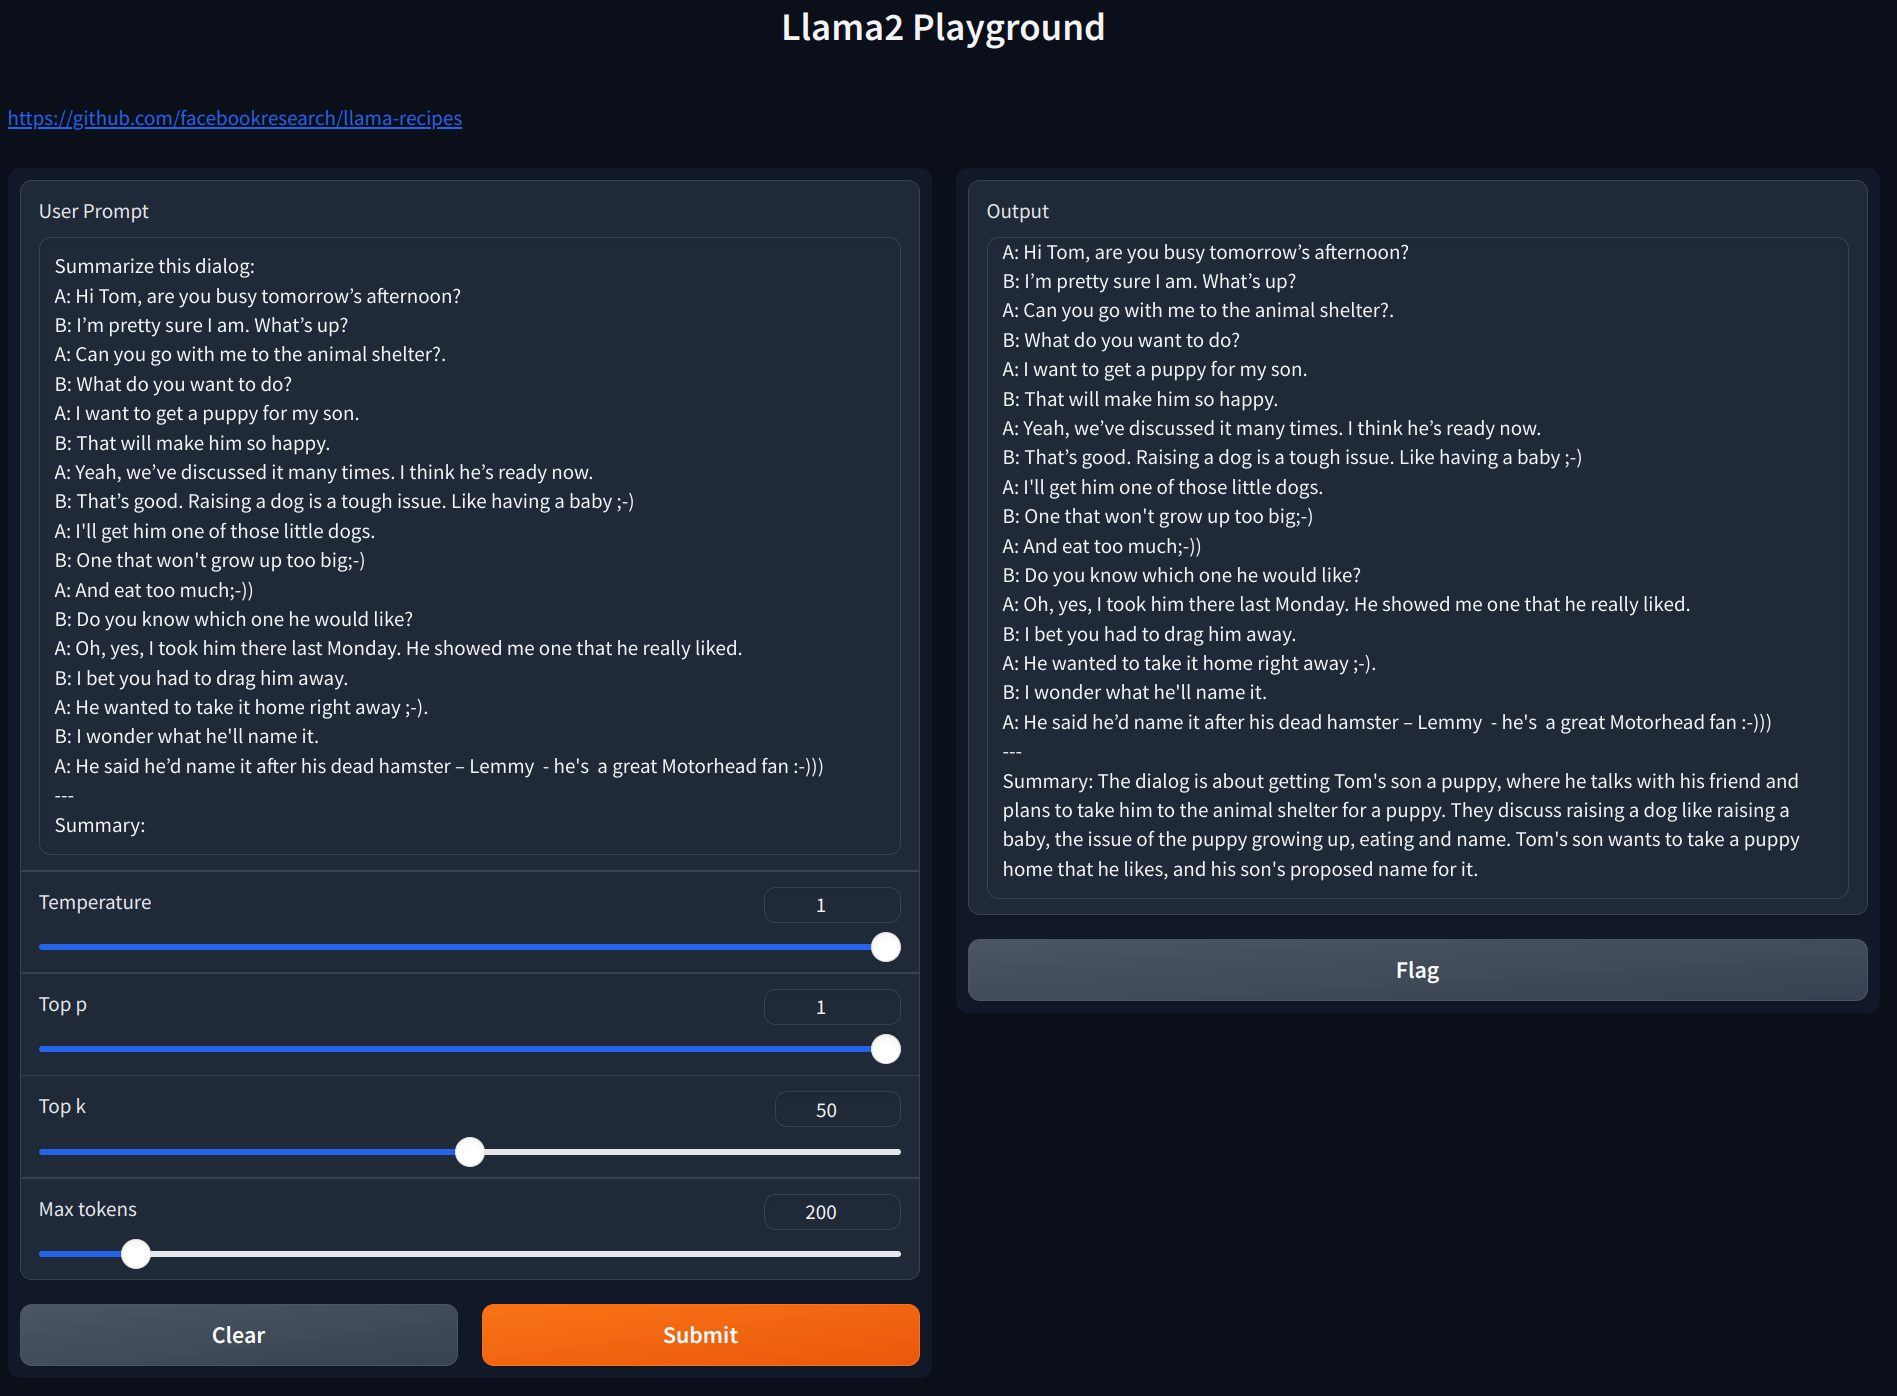The image size is (1897, 1396).
Task: Click inside the User Prompt text area
Action: point(470,546)
